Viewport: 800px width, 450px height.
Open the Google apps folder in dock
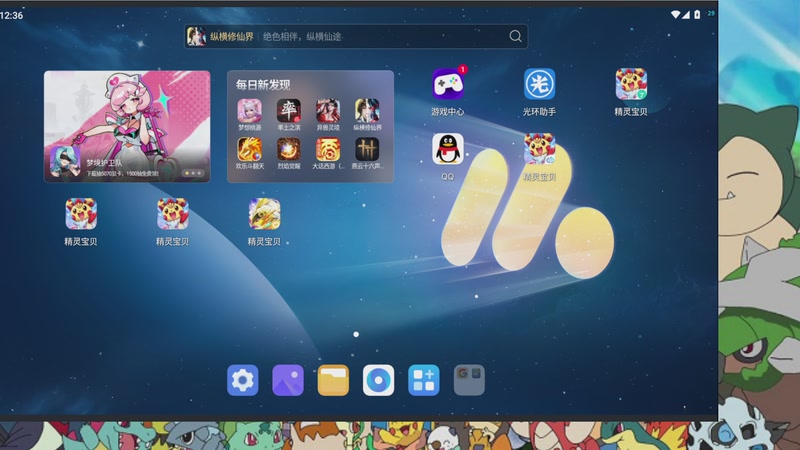(x=469, y=380)
